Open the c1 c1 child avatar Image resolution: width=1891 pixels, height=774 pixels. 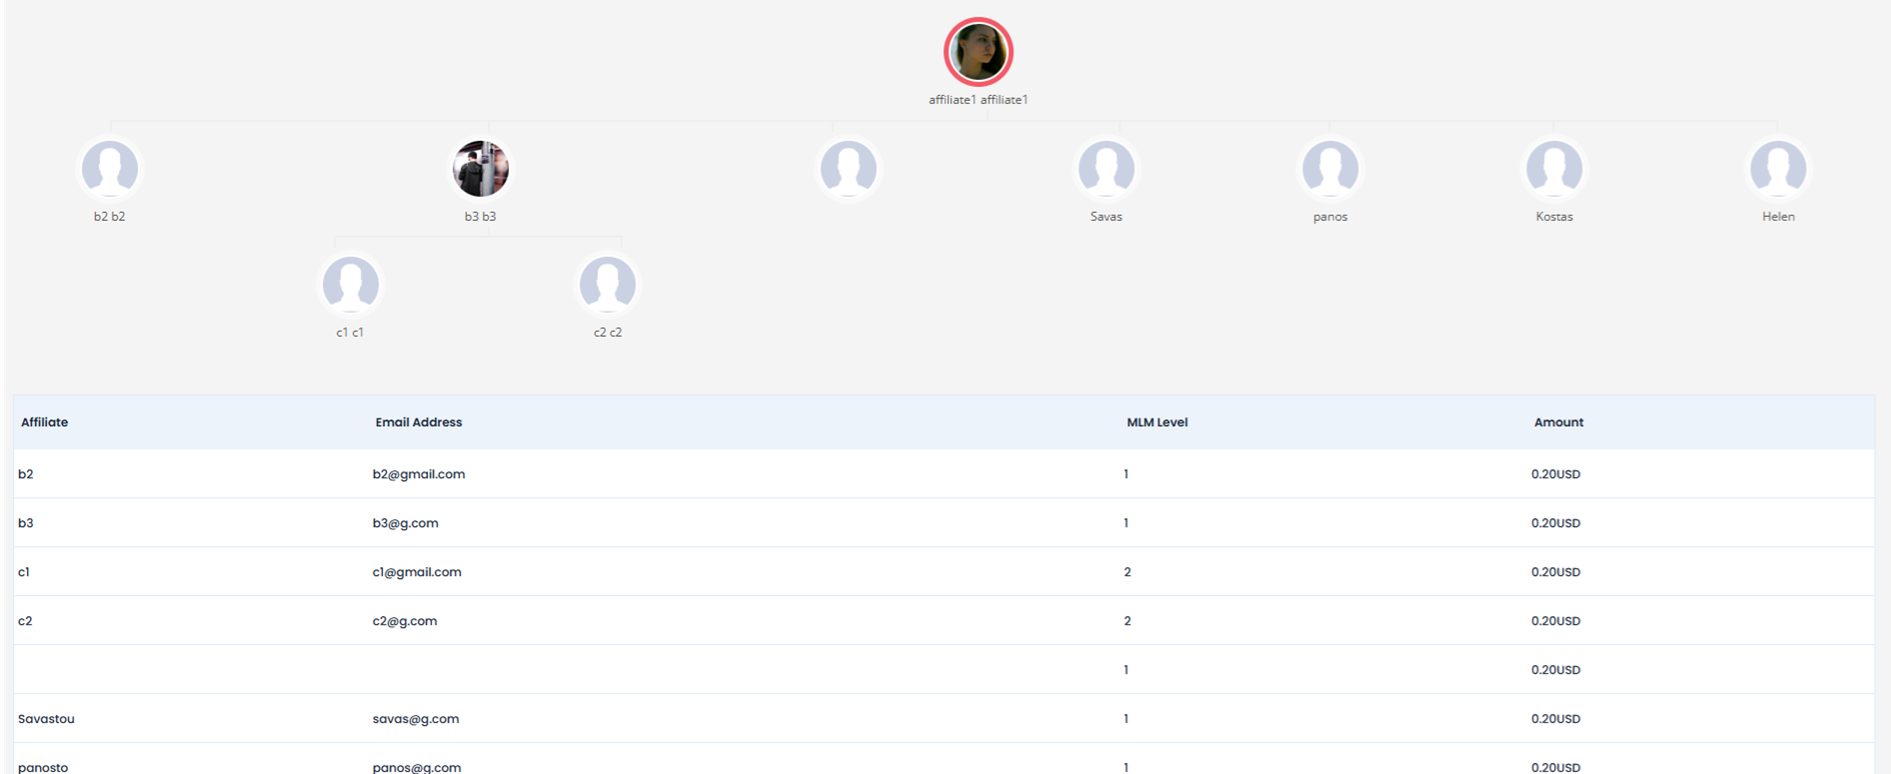350,284
